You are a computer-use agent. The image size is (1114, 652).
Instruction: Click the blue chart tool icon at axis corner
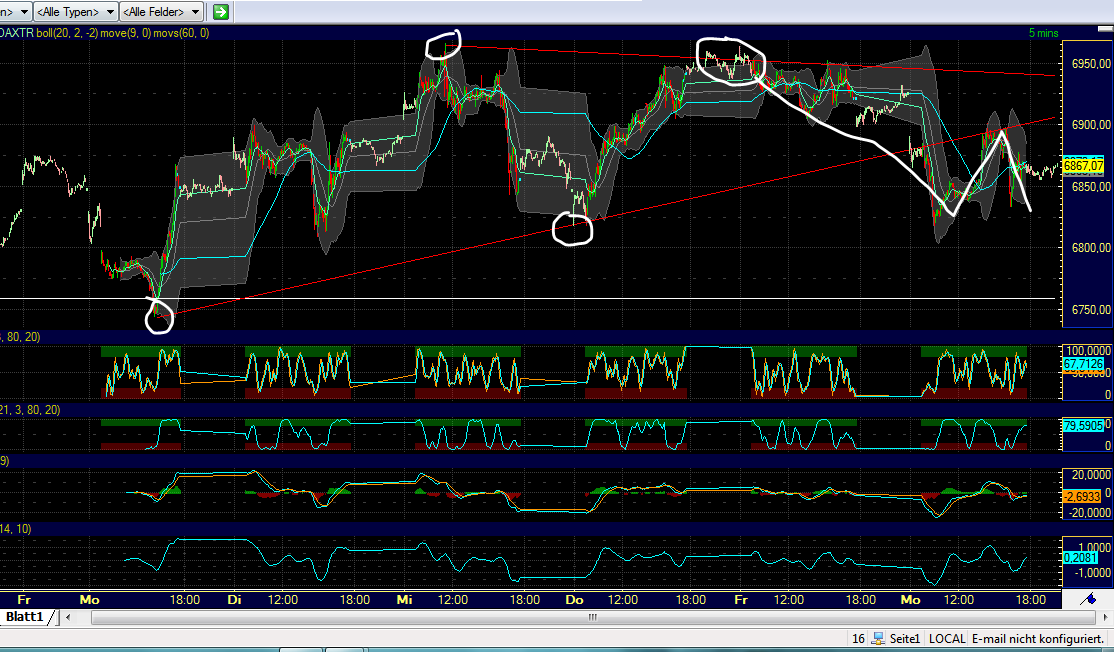coord(1088,599)
